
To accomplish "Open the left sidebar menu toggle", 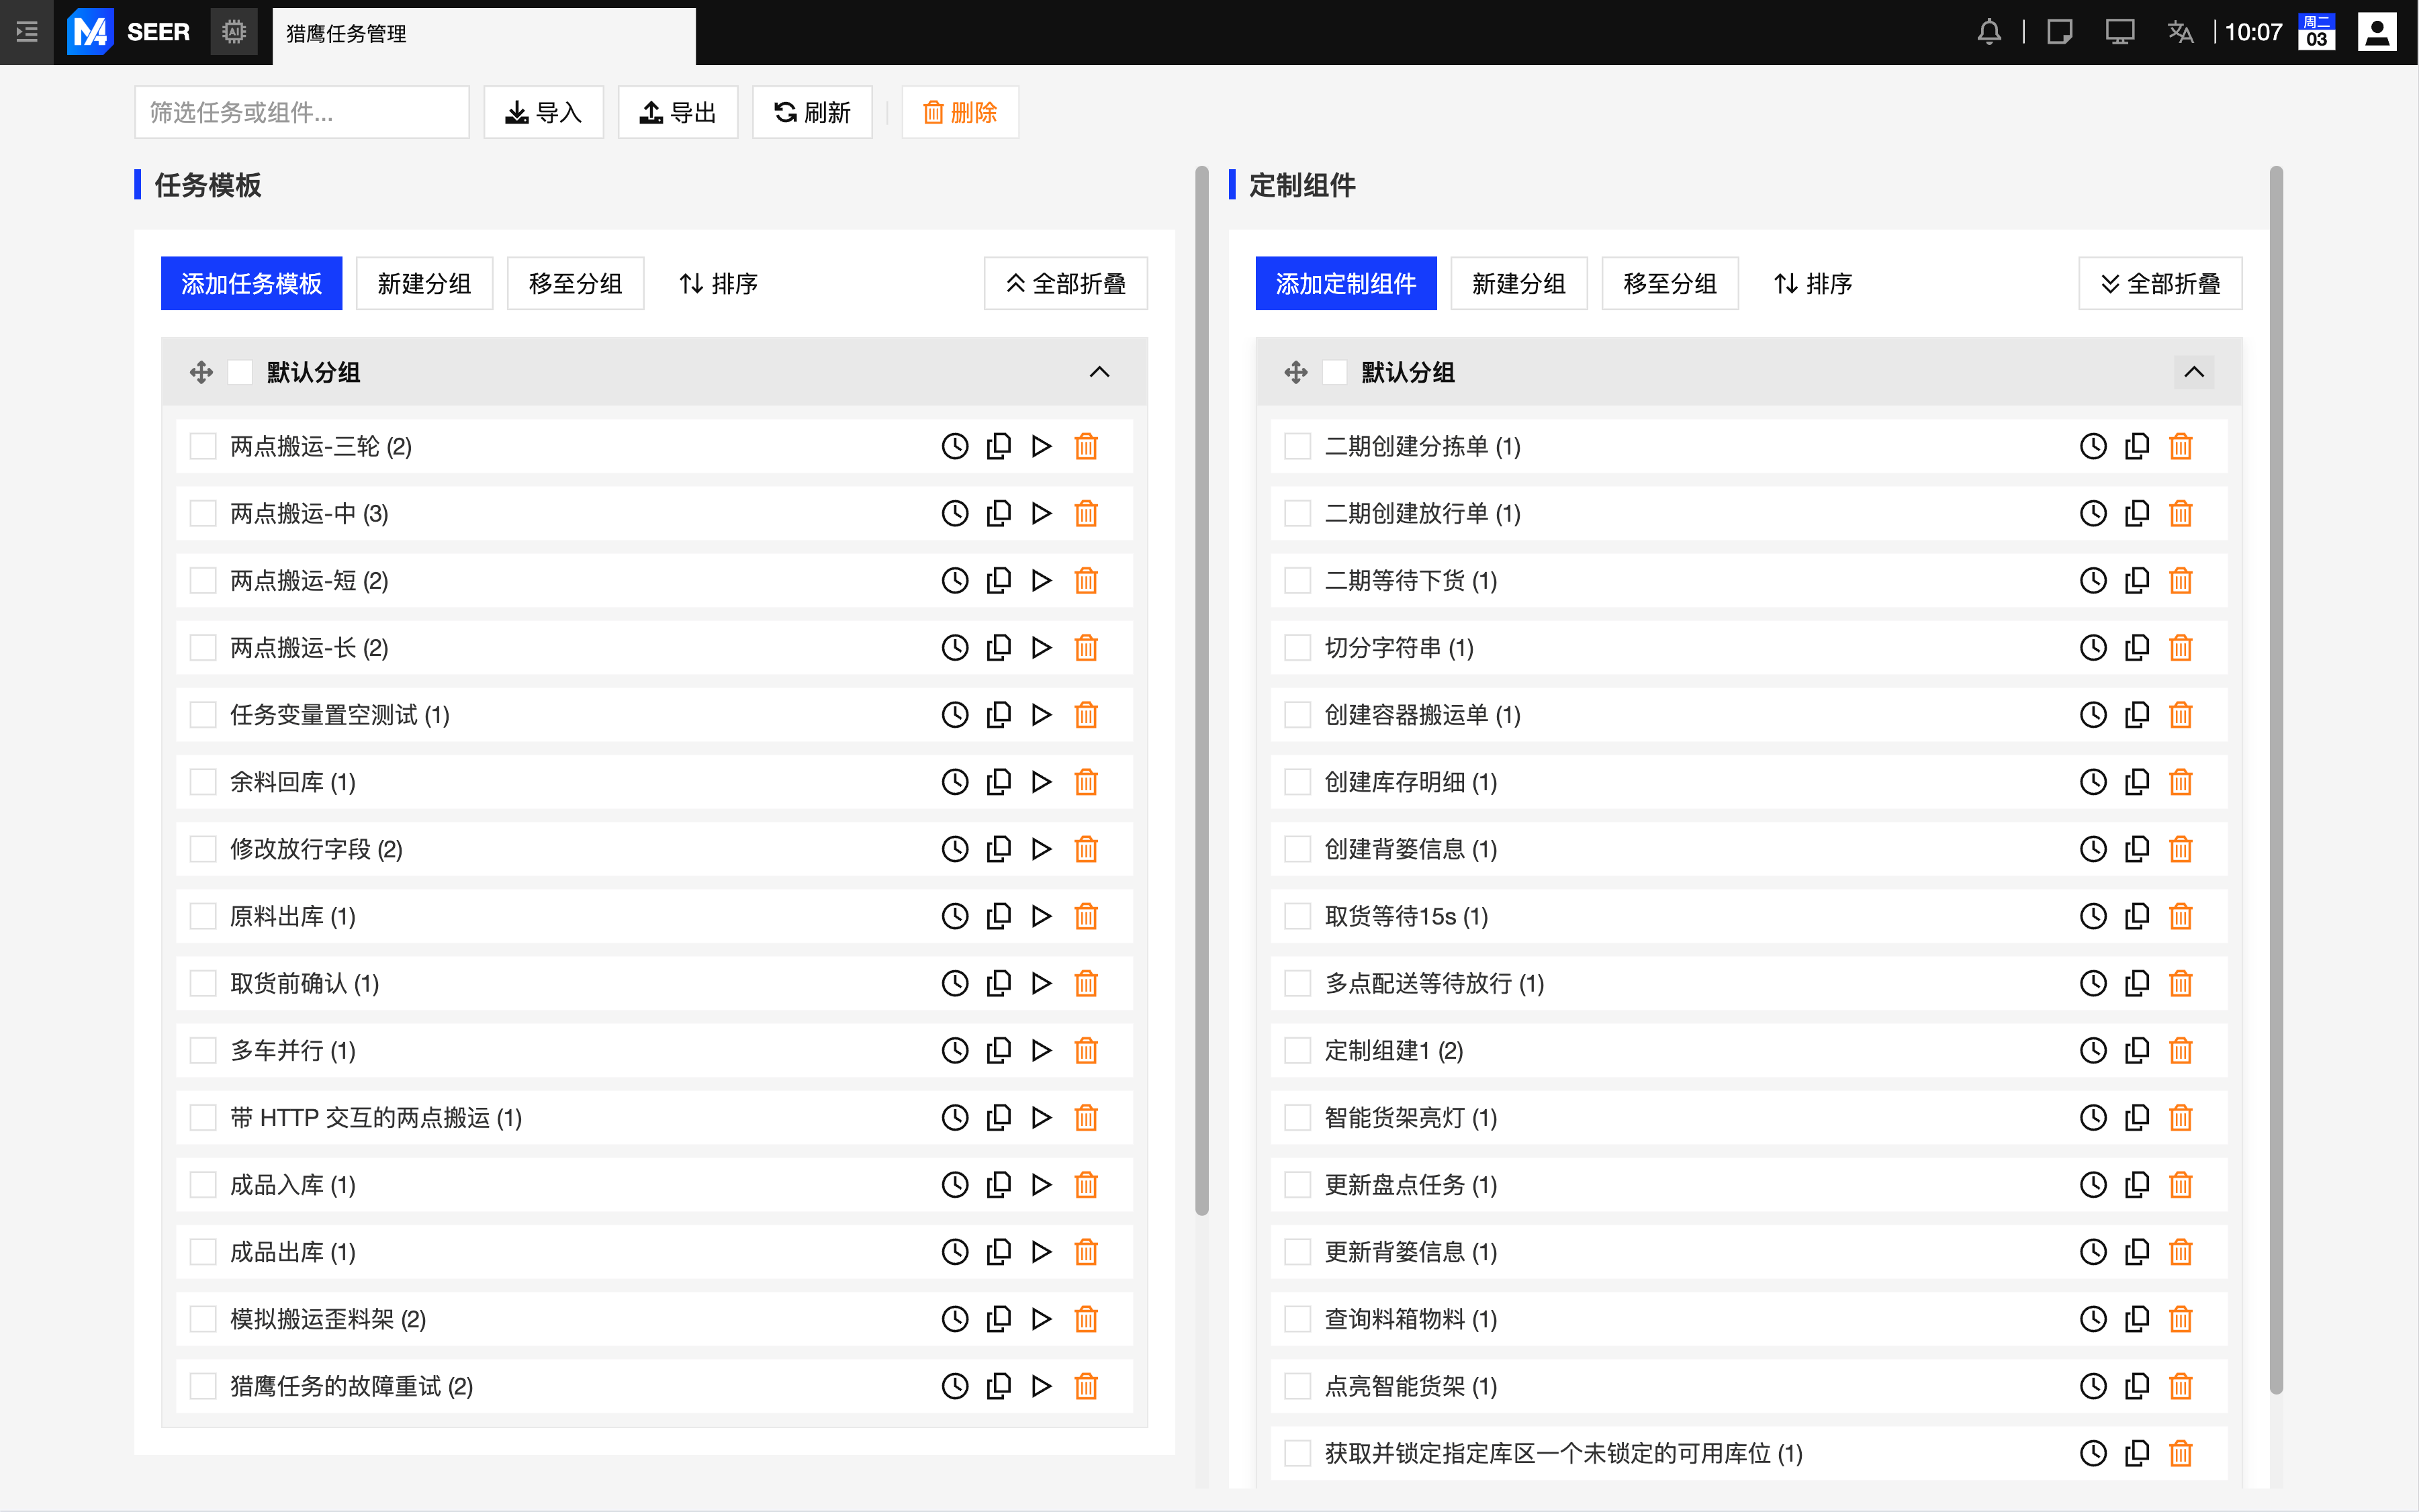I will (x=27, y=32).
